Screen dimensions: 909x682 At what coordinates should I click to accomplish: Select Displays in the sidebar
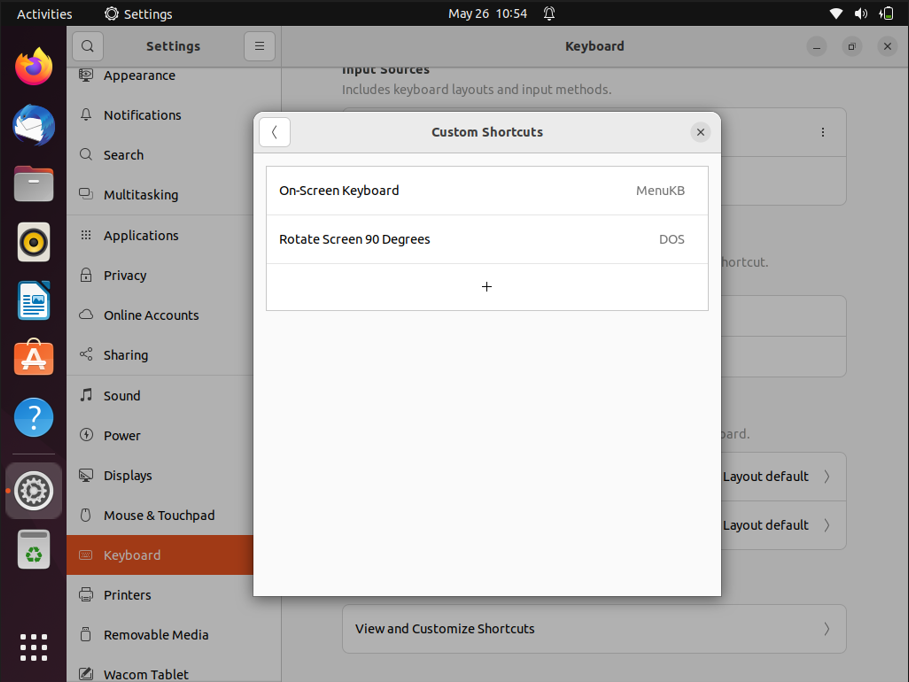(x=128, y=476)
